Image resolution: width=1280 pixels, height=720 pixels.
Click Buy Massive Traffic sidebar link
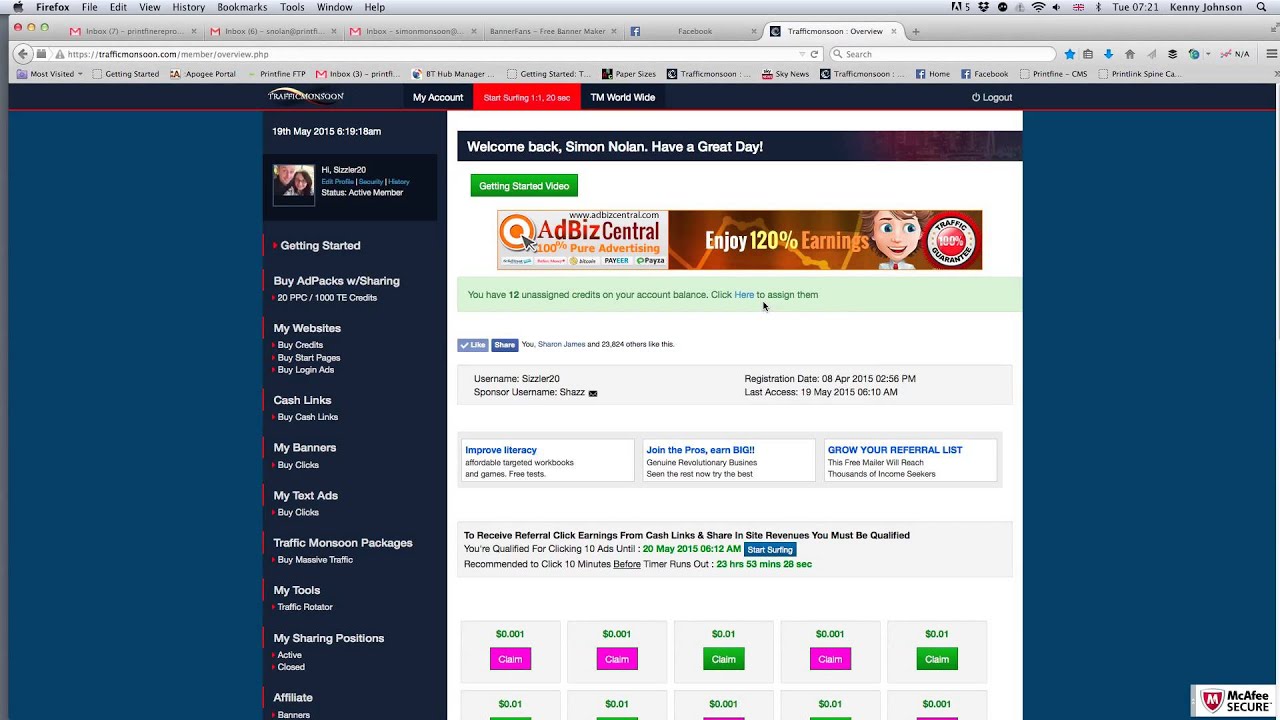(315, 560)
